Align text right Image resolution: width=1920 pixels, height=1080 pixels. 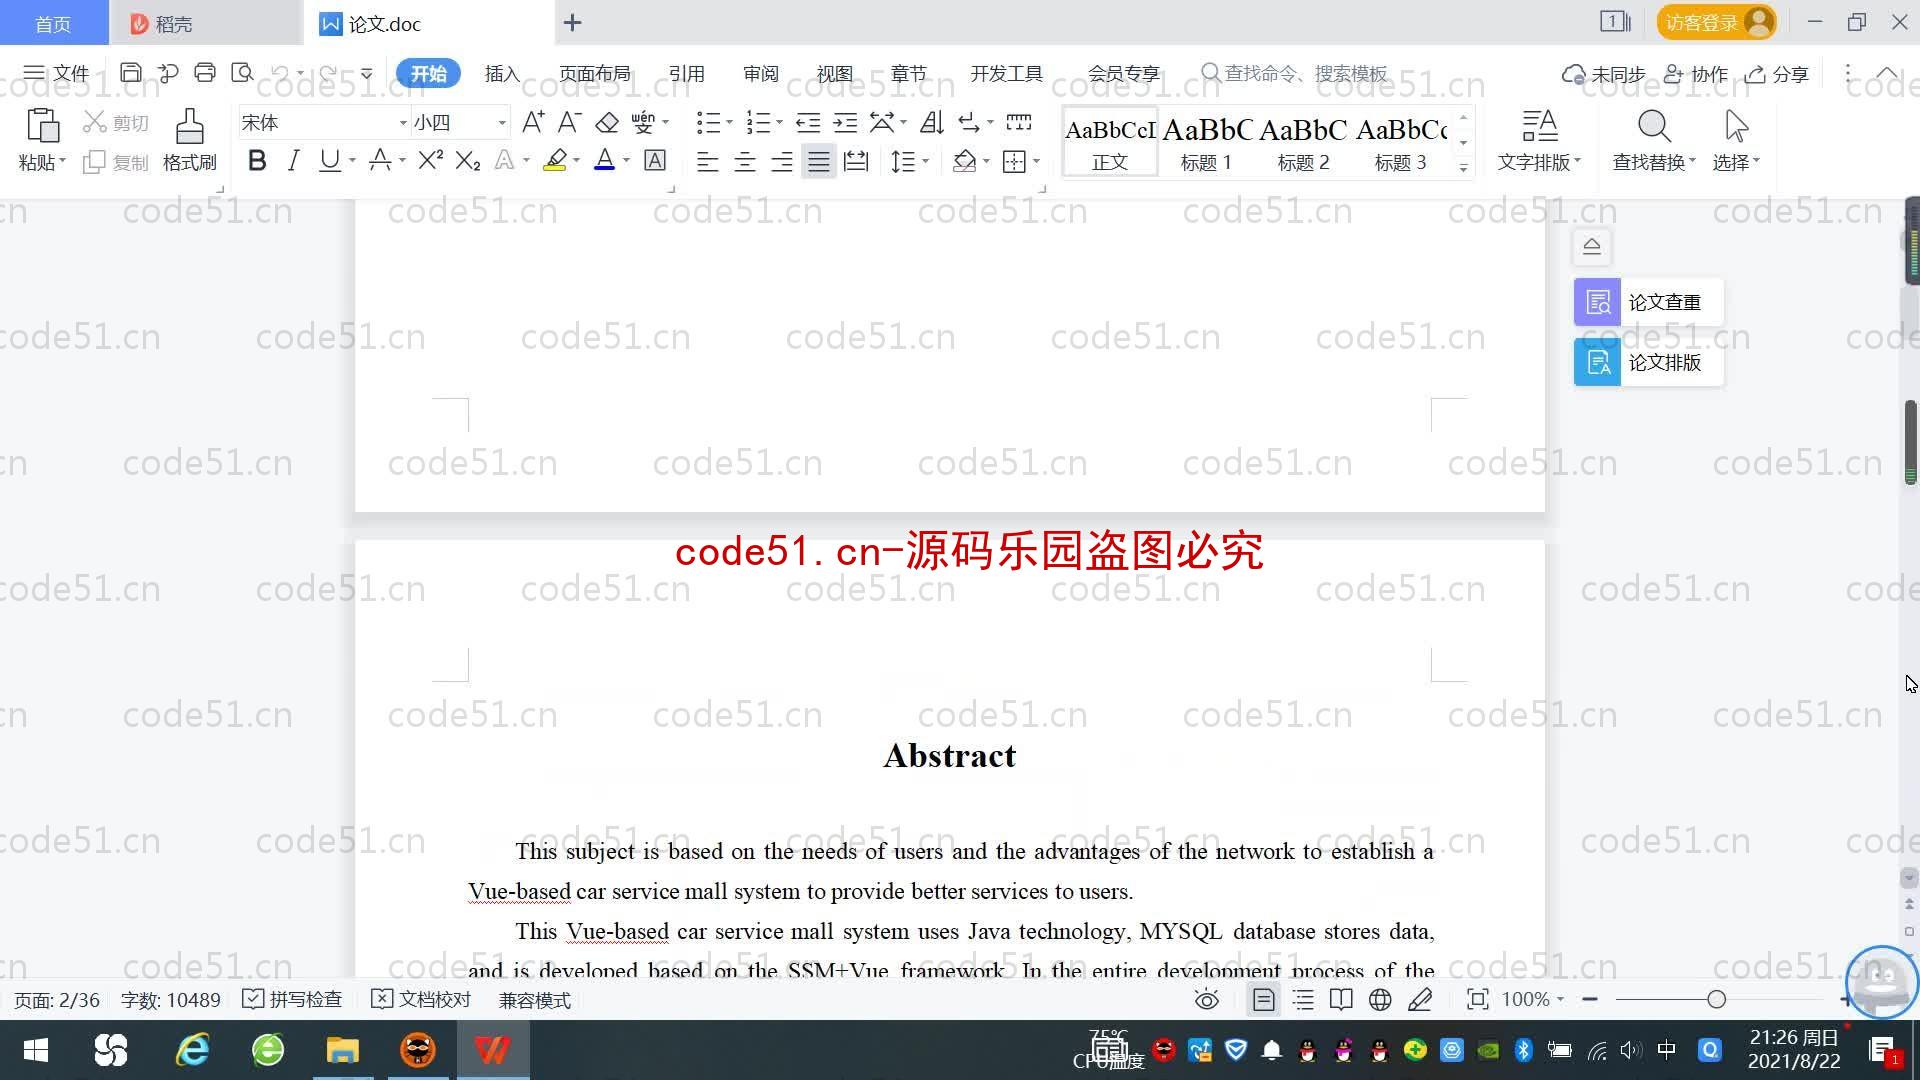click(x=782, y=161)
